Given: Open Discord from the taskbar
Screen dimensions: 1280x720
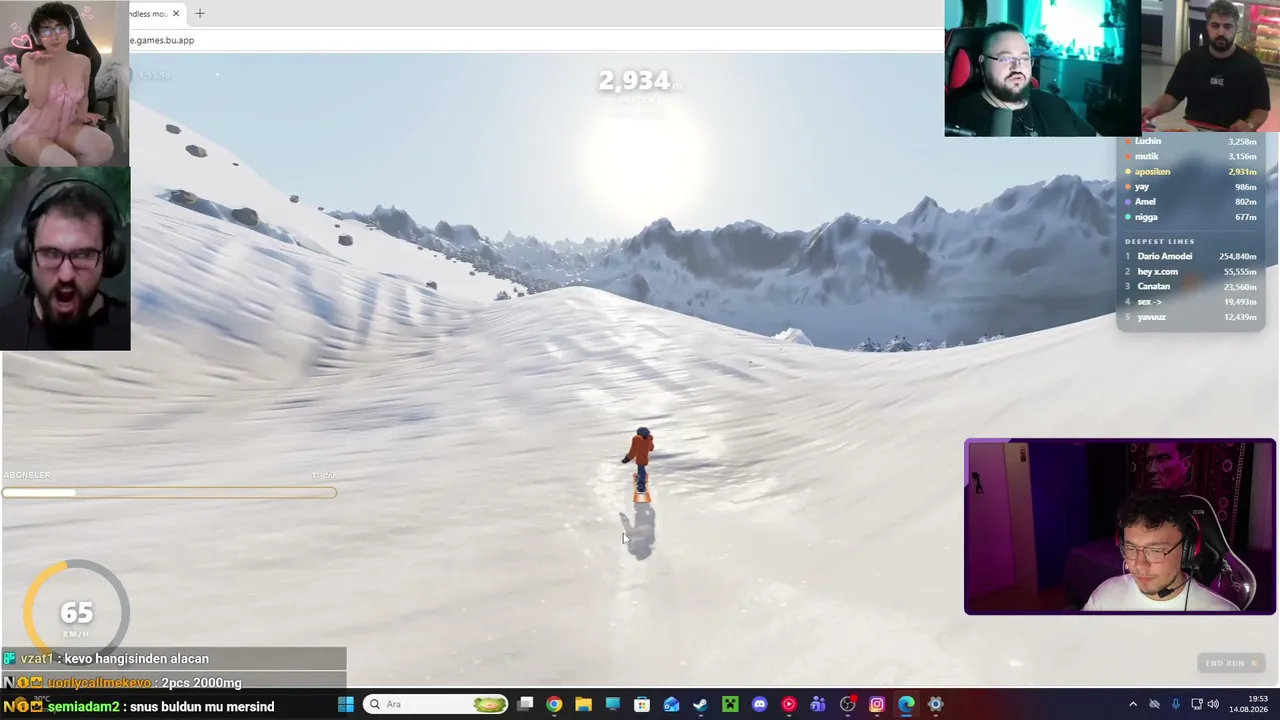Looking at the screenshot, I should pyautogui.click(x=759, y=704).
